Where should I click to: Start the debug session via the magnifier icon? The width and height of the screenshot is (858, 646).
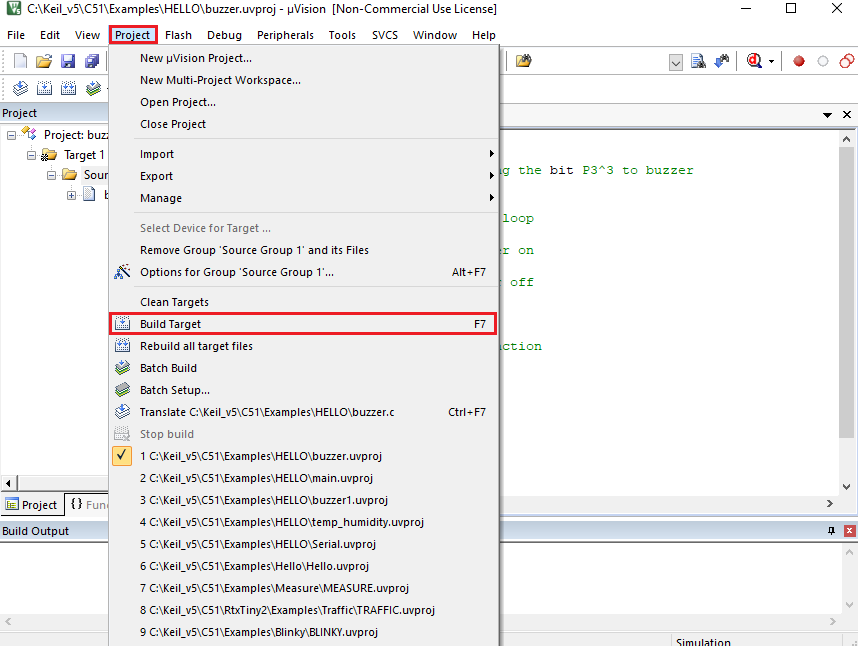pos(755,61)
